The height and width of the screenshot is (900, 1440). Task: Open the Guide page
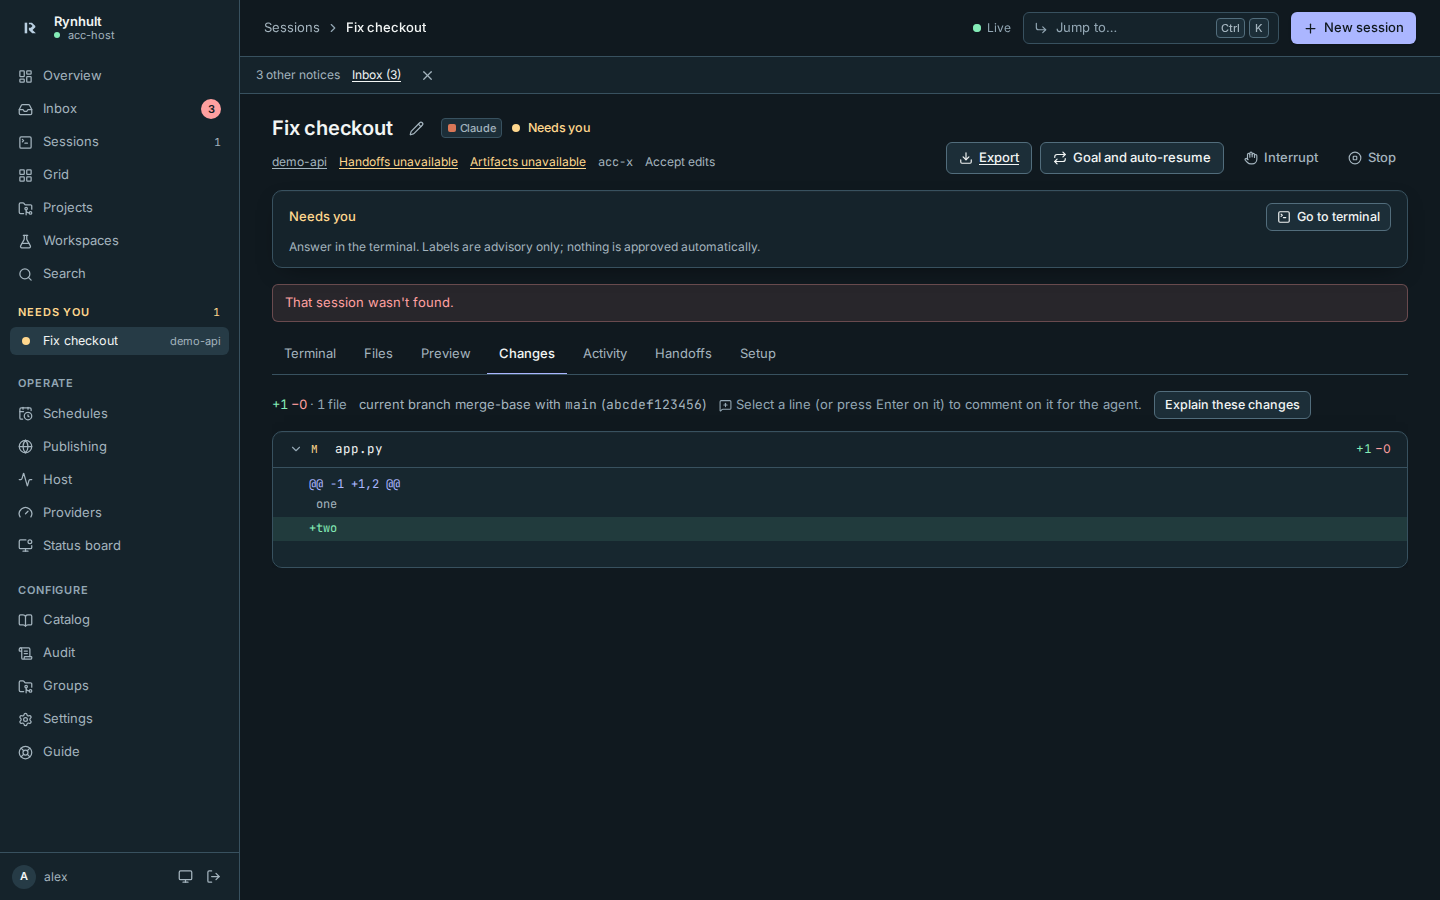pos(119,752)
